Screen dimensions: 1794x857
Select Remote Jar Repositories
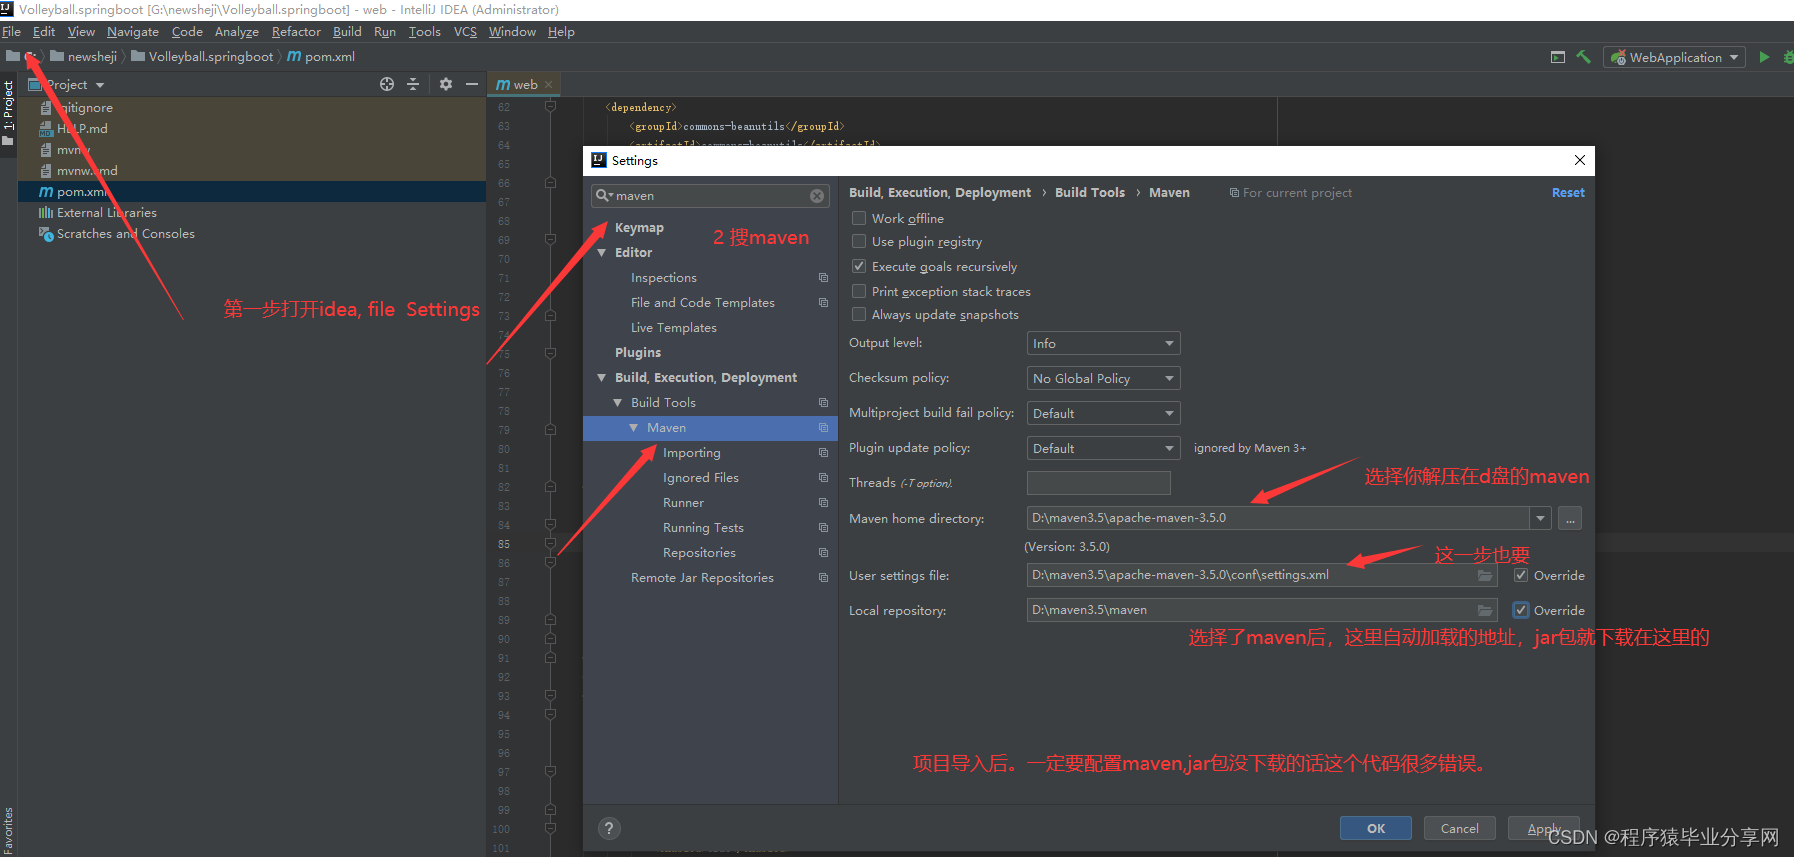click(x=703, y=578)
